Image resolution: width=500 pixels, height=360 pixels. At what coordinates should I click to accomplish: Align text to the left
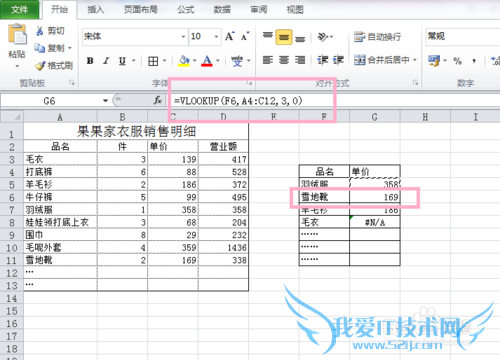coord(268,60)
